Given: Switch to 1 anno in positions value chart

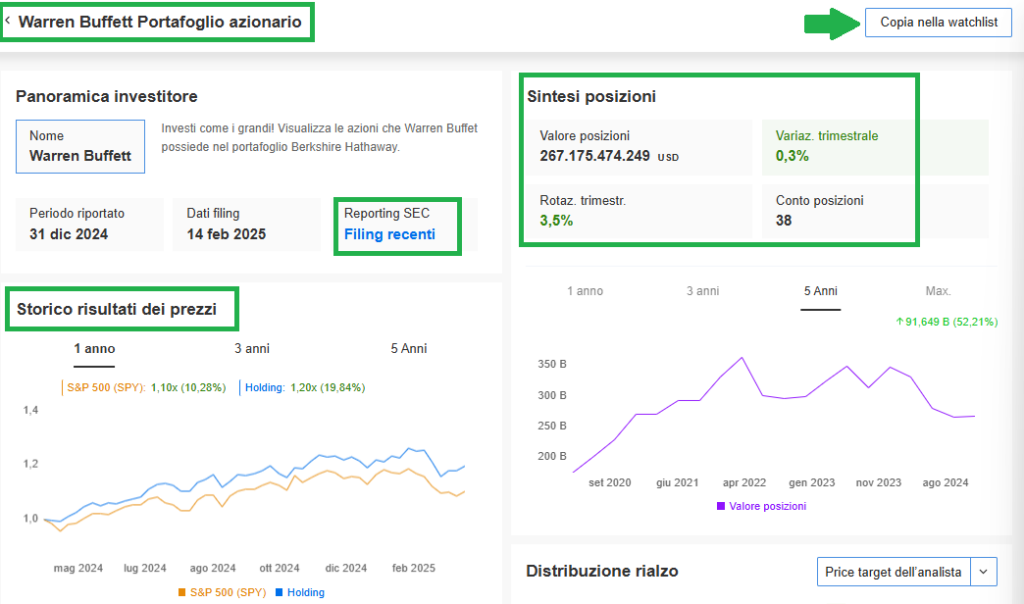Looking at the screenshot, I should click(x=585, y=291).
